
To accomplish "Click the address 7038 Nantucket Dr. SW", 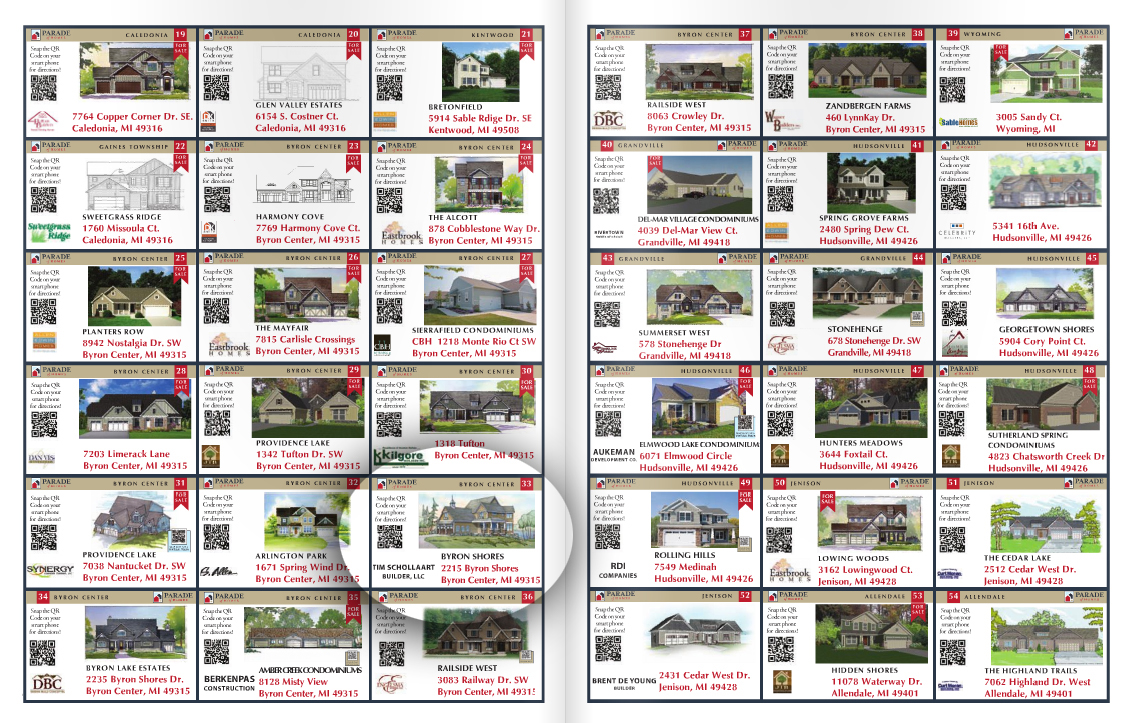I will point(133,566).
